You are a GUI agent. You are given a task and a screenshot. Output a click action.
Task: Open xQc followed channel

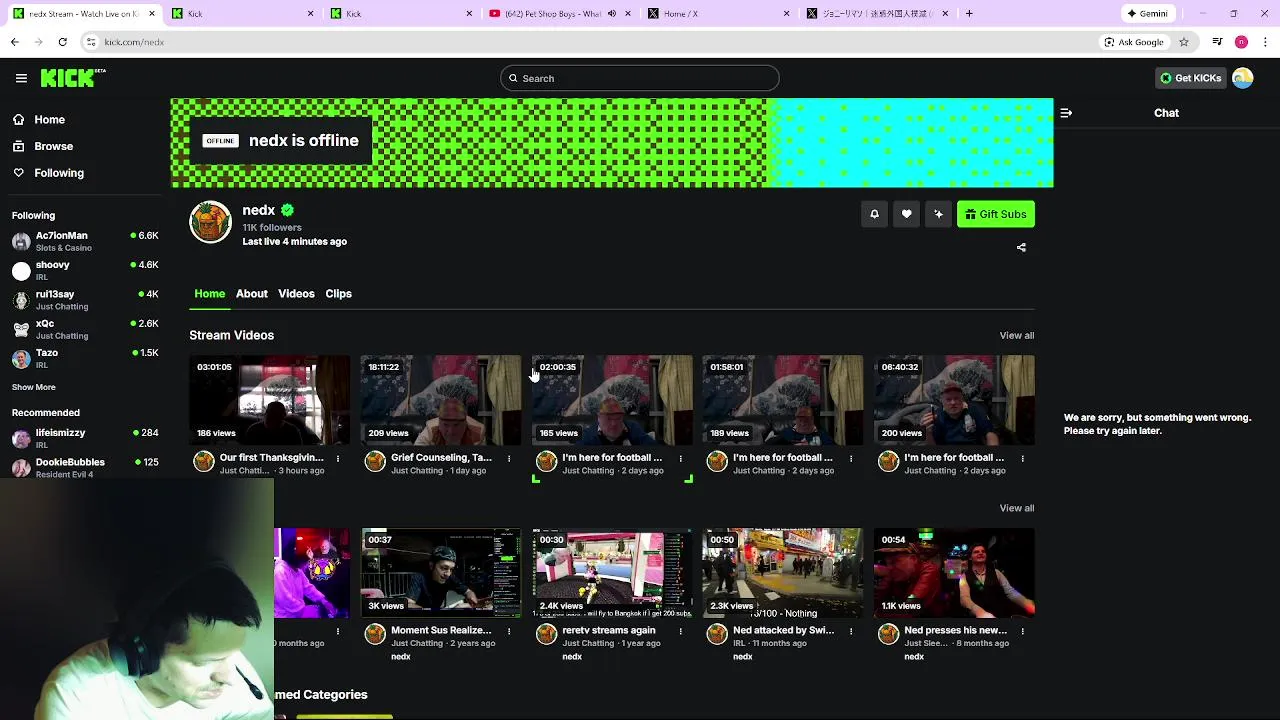[85, 329]
